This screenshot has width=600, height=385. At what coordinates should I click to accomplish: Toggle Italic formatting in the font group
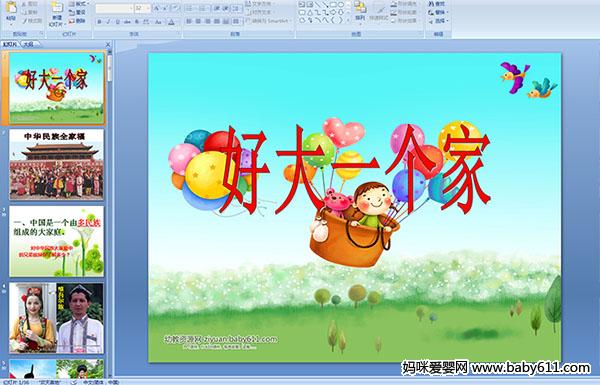click(x=109, y=22)
